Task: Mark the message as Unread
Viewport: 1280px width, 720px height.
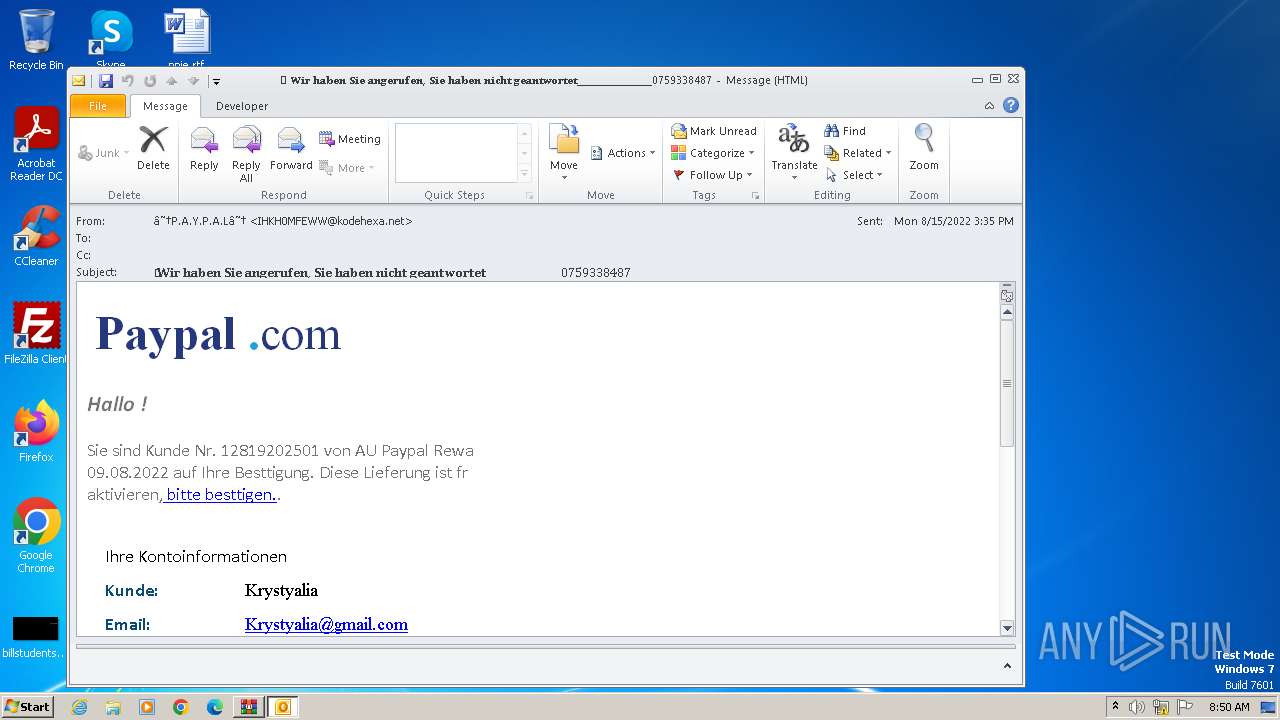Action: click(x=714, y=131)
